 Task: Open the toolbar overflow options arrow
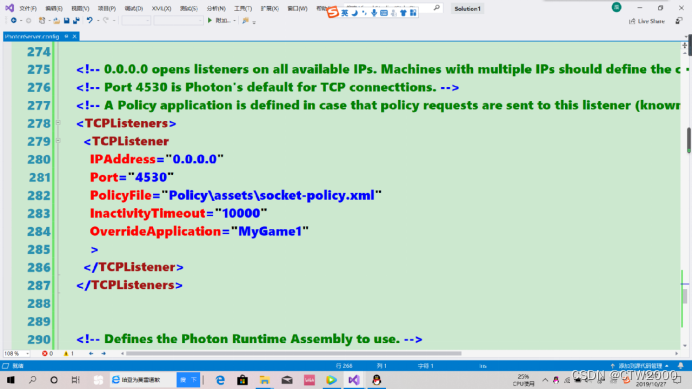click(254, 22)
